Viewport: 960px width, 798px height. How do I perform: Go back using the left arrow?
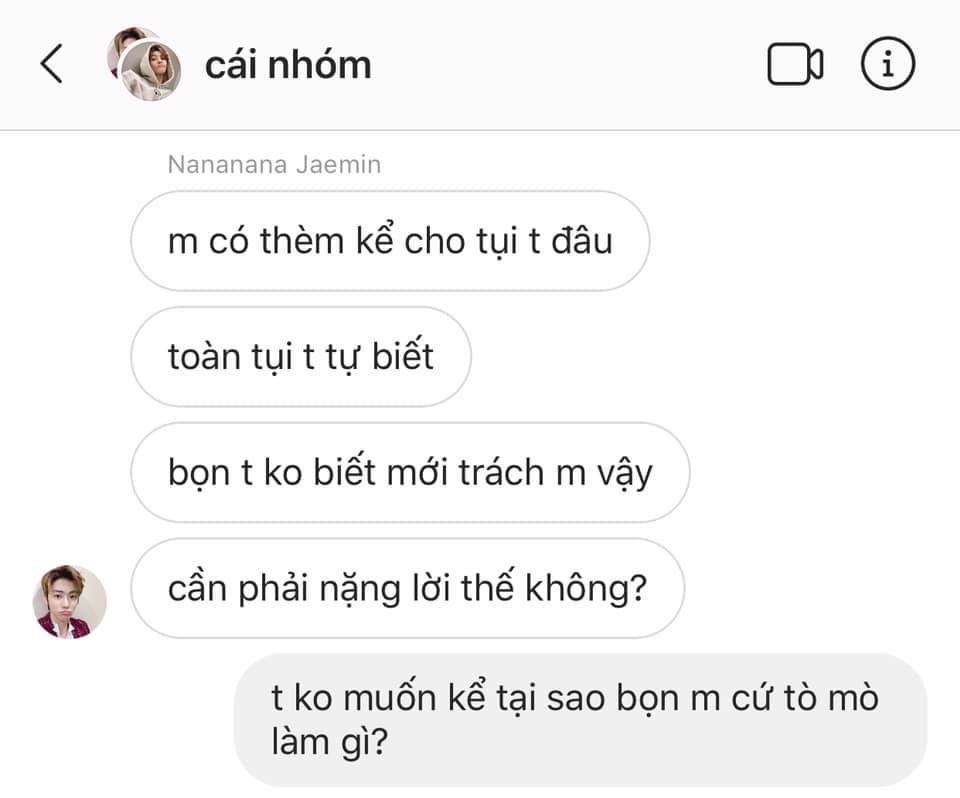point(51,64)
